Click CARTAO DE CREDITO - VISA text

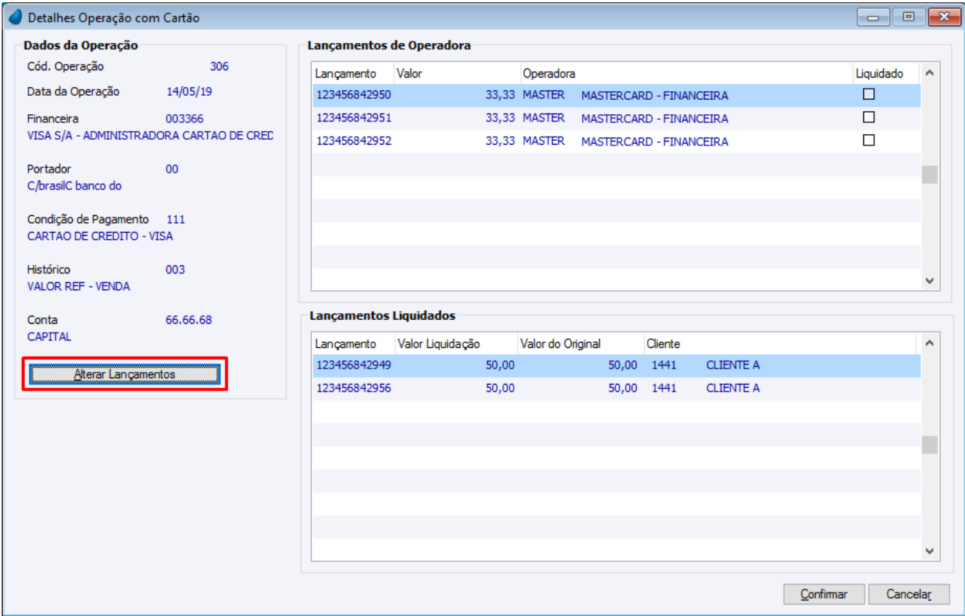[100, 236]
